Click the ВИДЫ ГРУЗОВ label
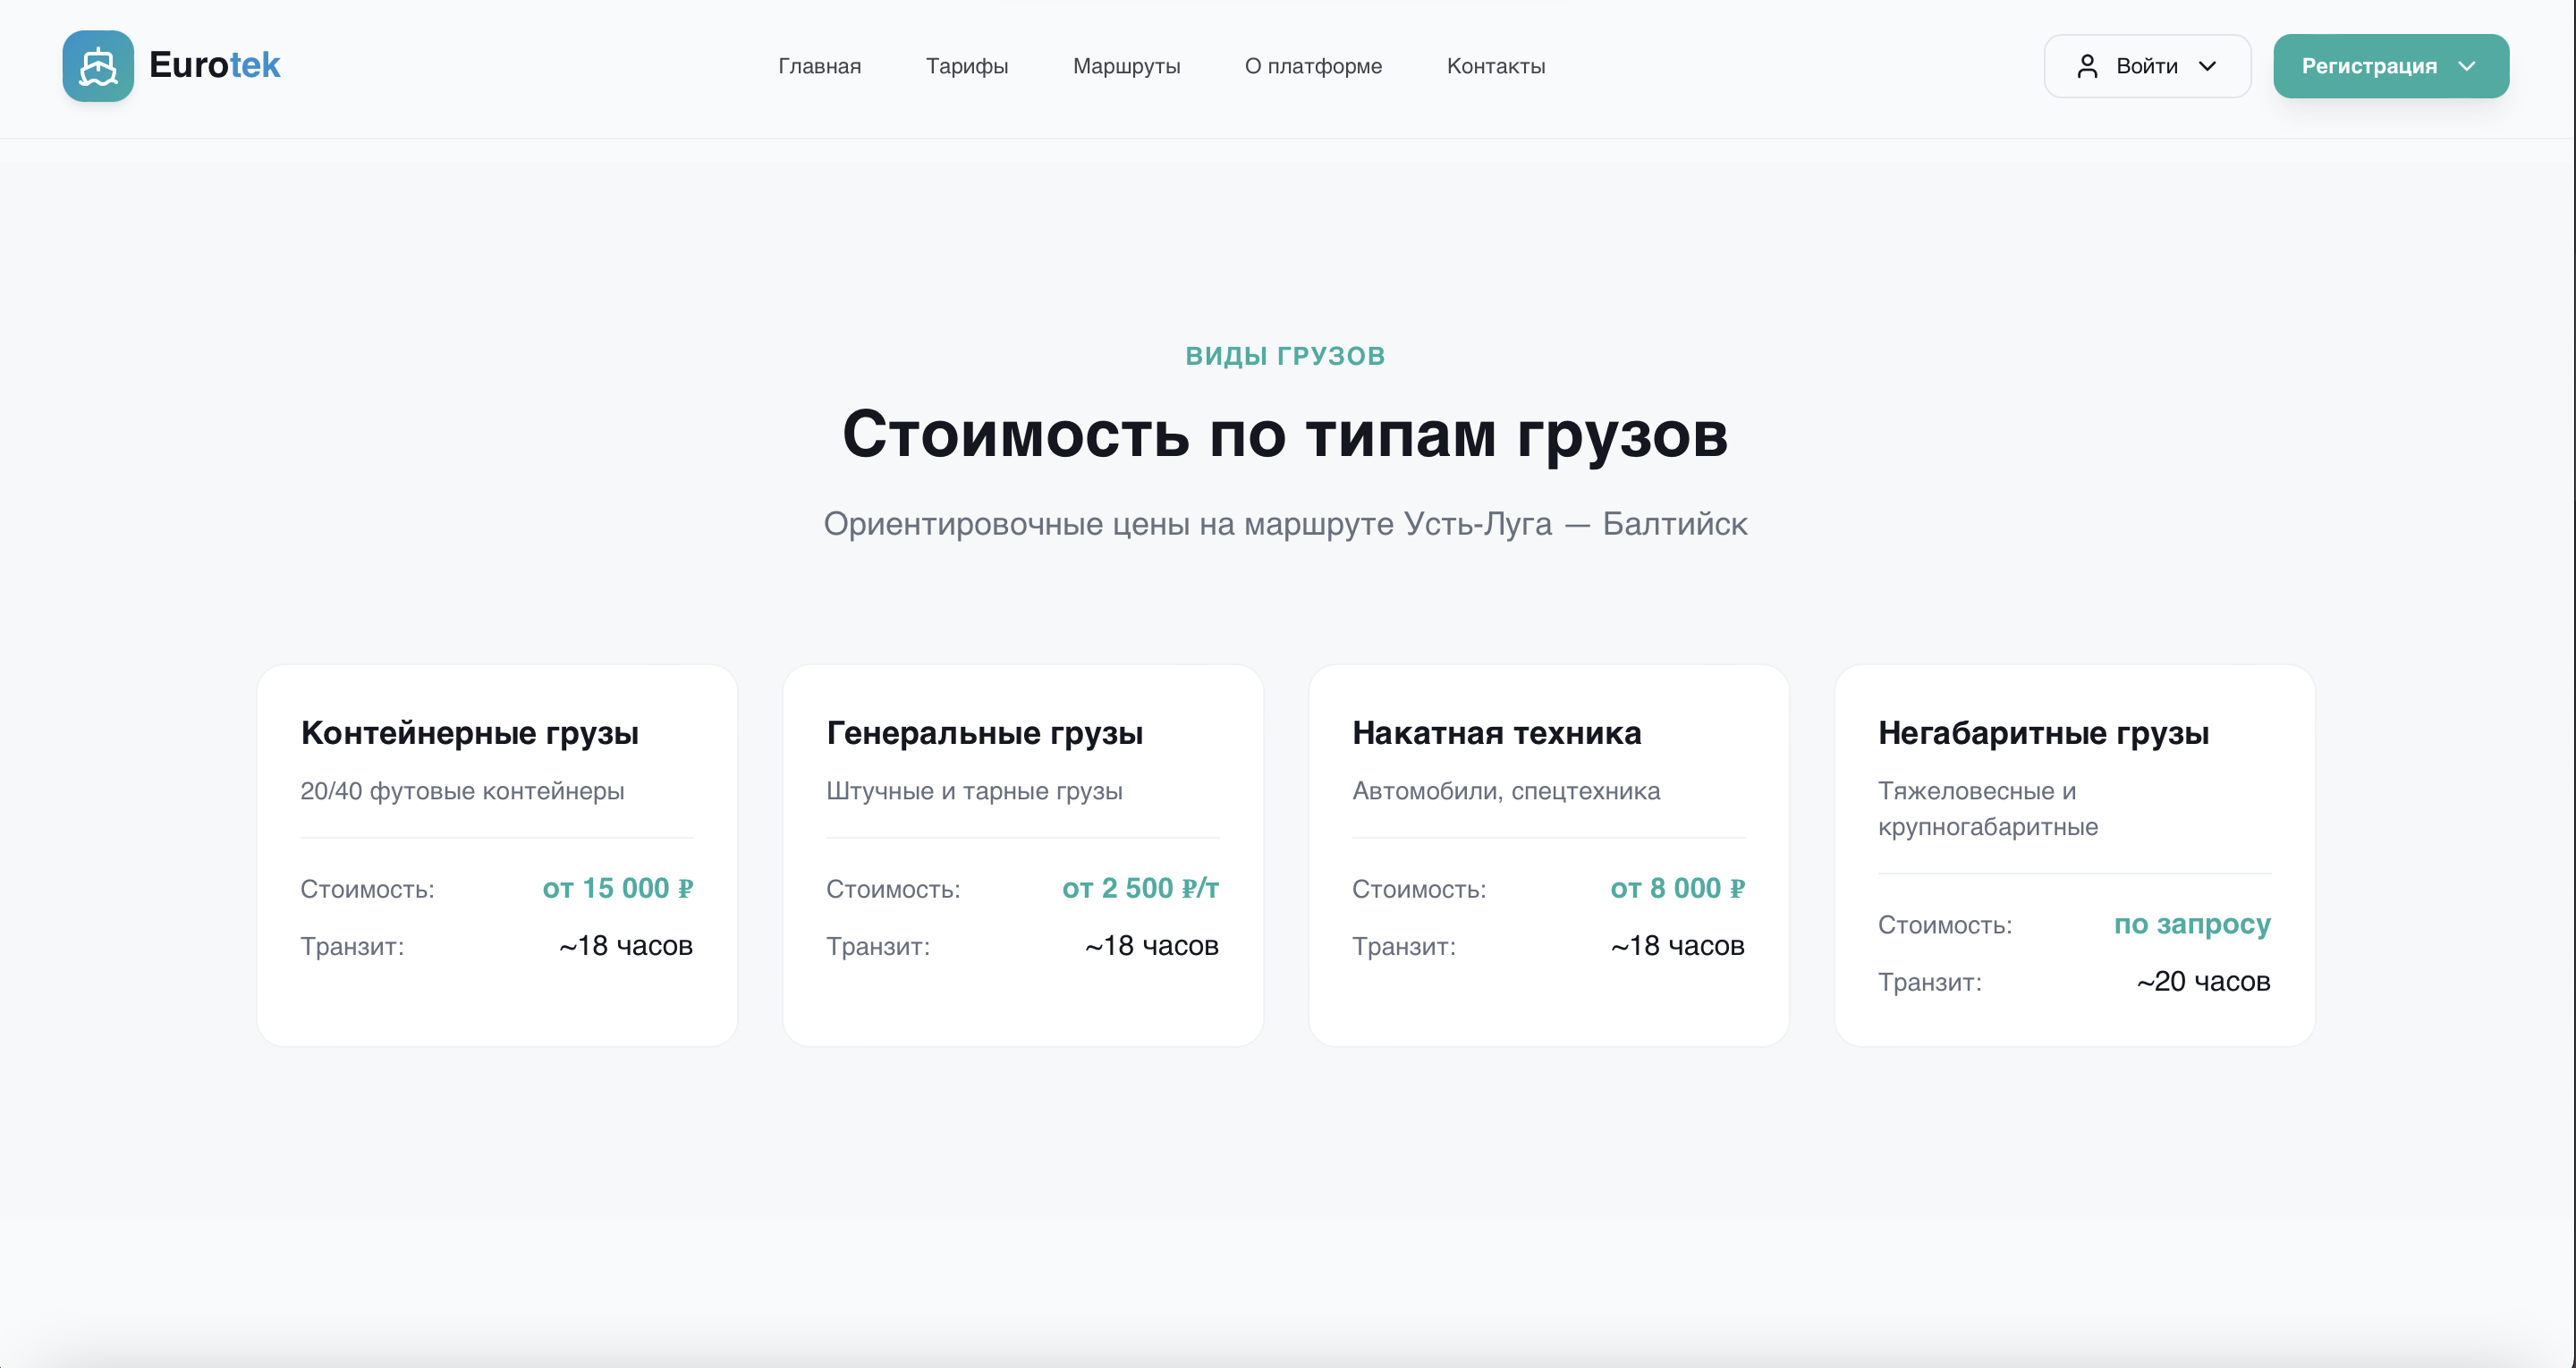The height and width of the screenshot is (1368, 2576). [x=1286, y=355]
